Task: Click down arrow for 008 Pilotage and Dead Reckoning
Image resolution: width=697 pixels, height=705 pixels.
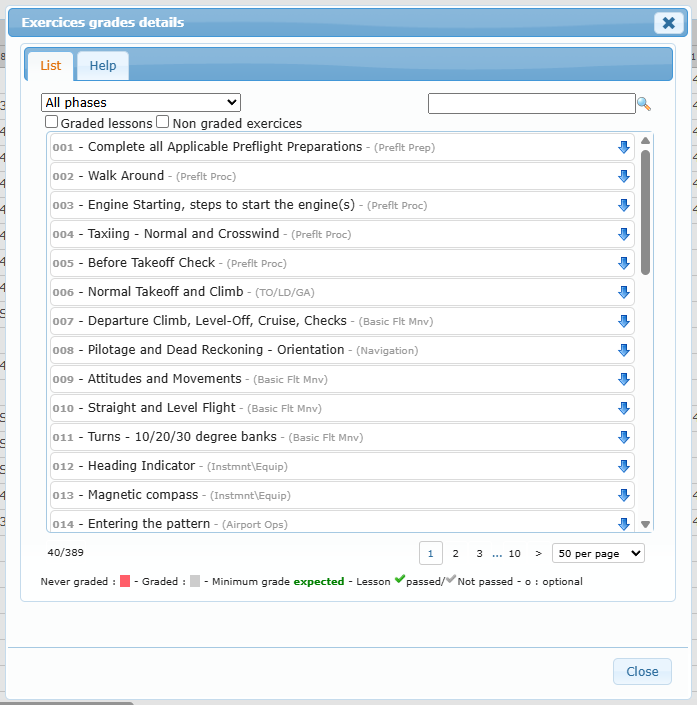Action: click(624, 350)
